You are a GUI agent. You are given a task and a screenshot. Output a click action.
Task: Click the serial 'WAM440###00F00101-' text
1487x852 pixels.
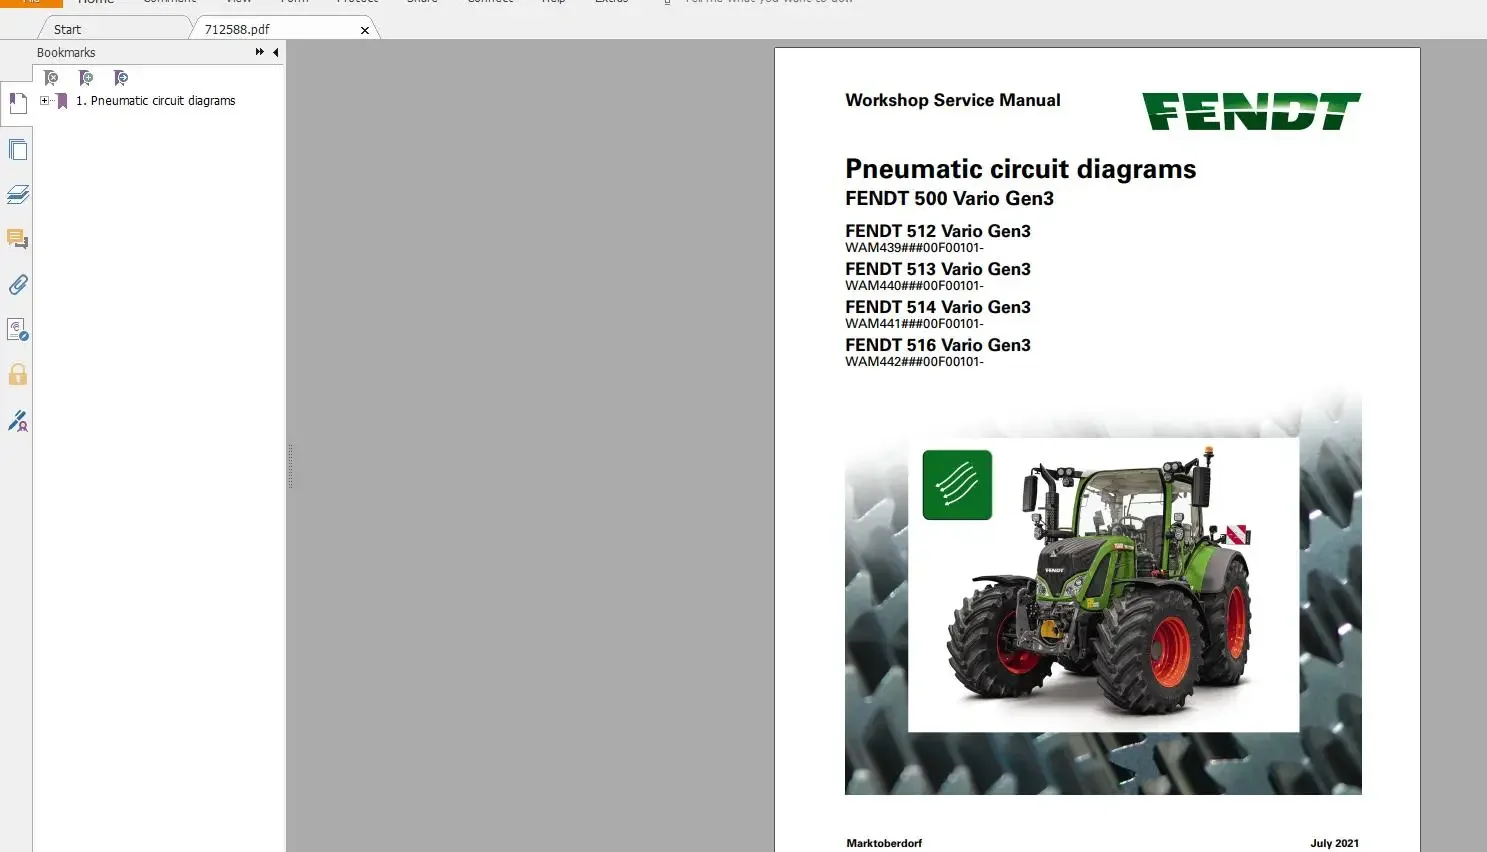pos(915,286)
